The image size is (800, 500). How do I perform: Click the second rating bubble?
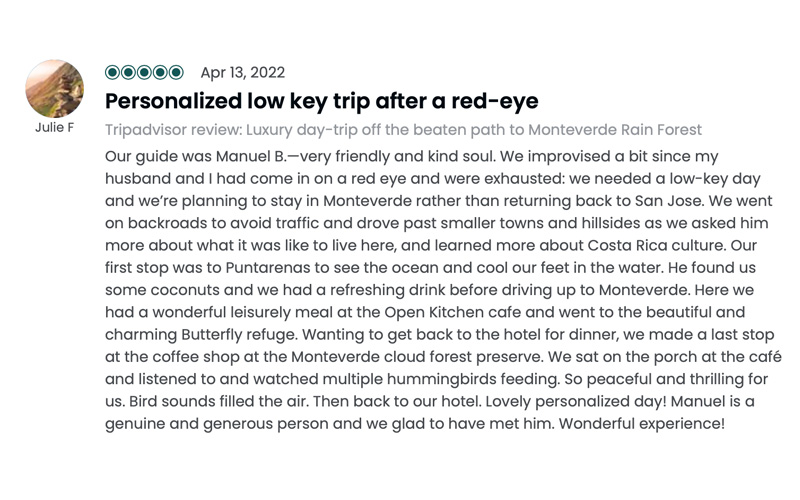point(128,72)
